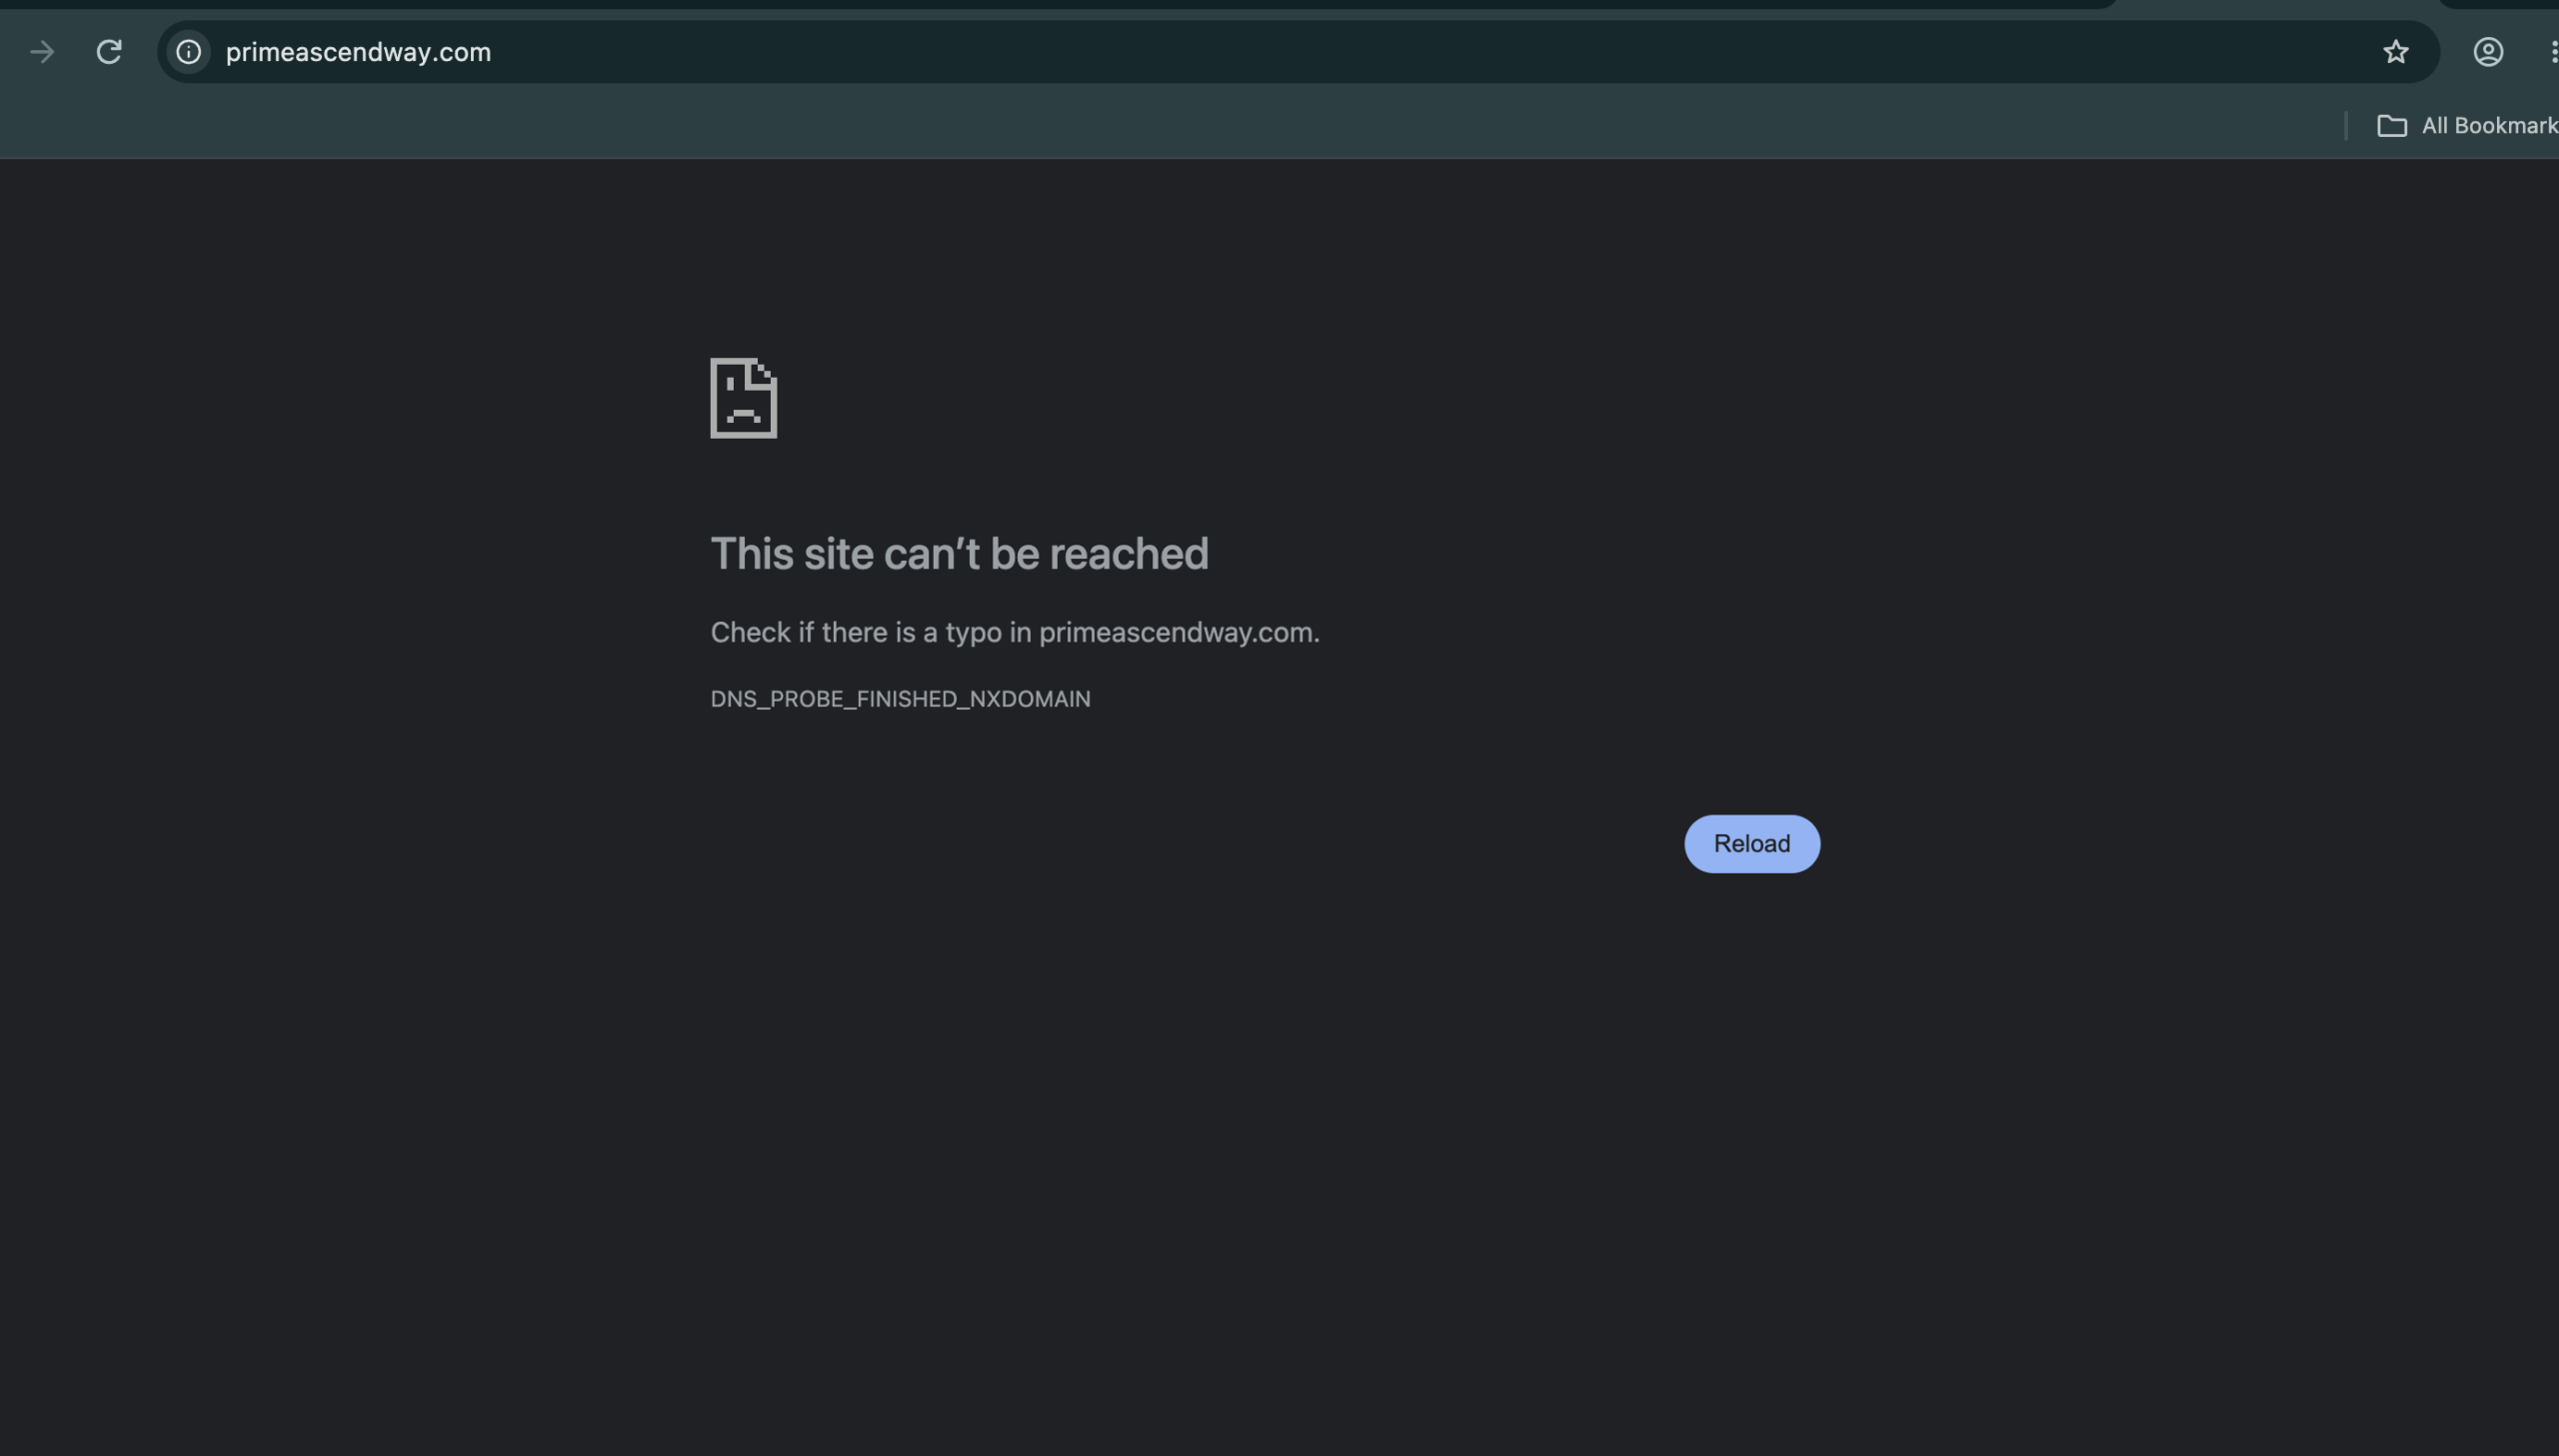
Task: Select DNS_PROBE_FINISHED_NXDOMAIN error text
Action: click(x=900, y=699)
